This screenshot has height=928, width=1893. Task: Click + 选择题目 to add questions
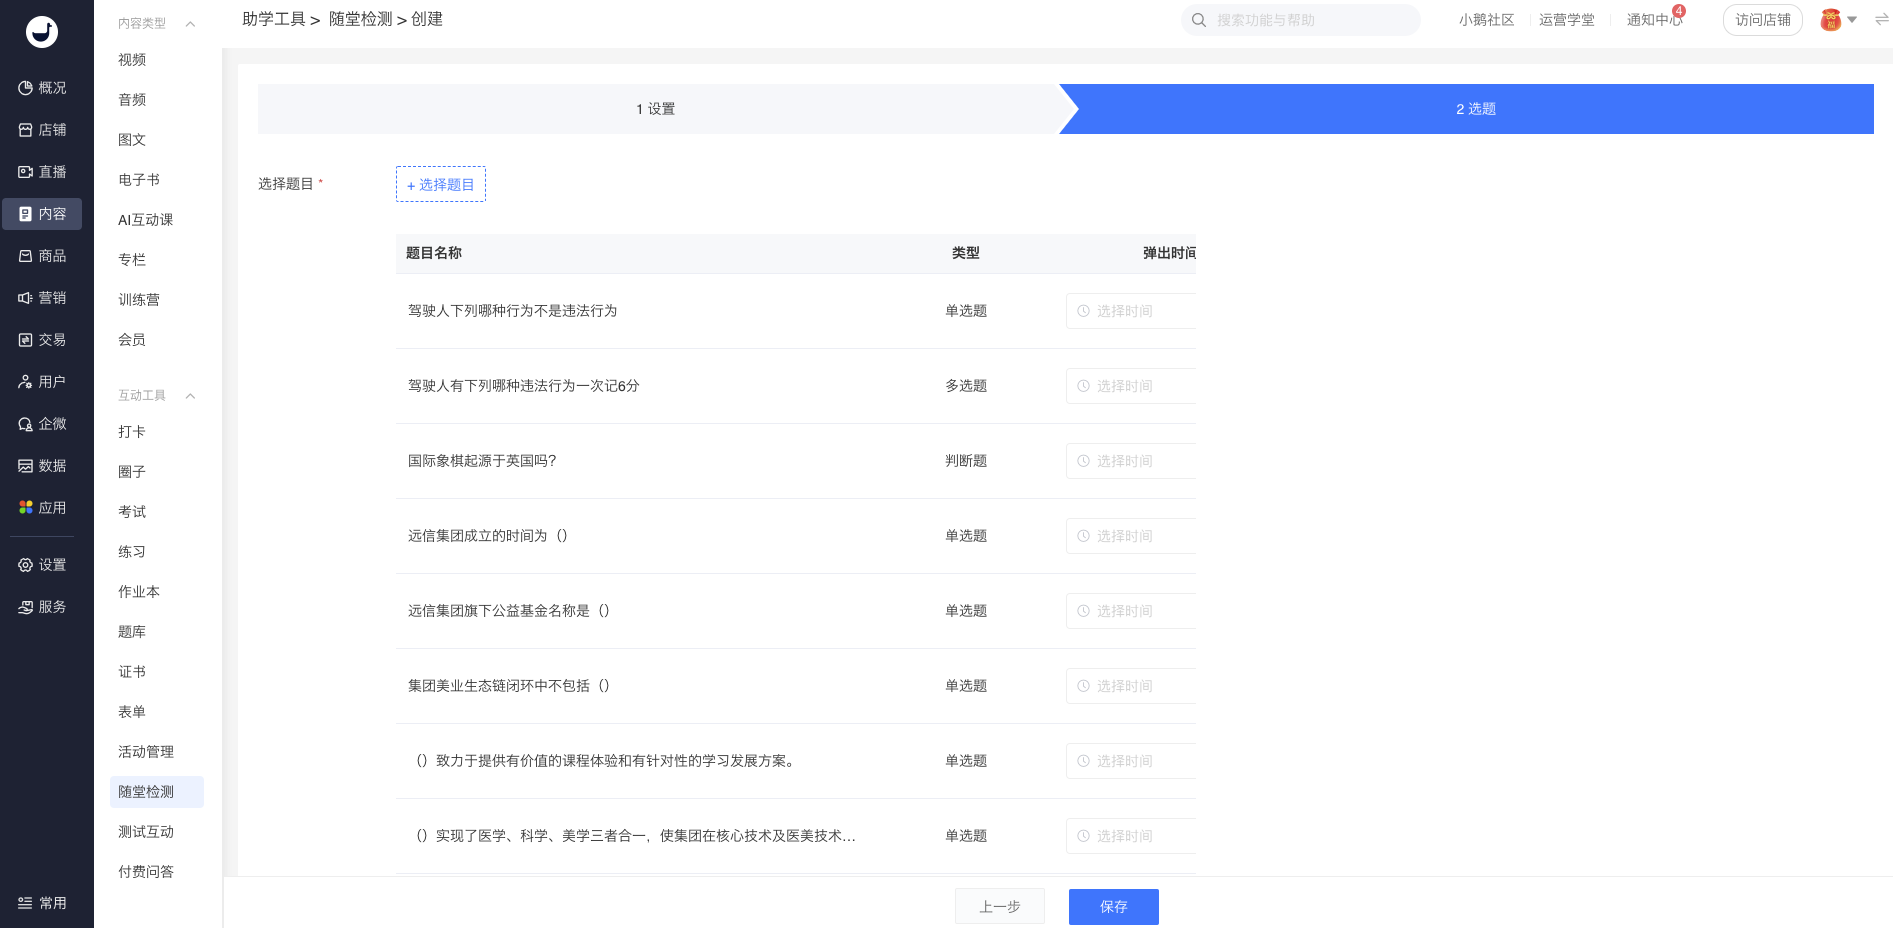pyautogui.click(x=441, y=185)
